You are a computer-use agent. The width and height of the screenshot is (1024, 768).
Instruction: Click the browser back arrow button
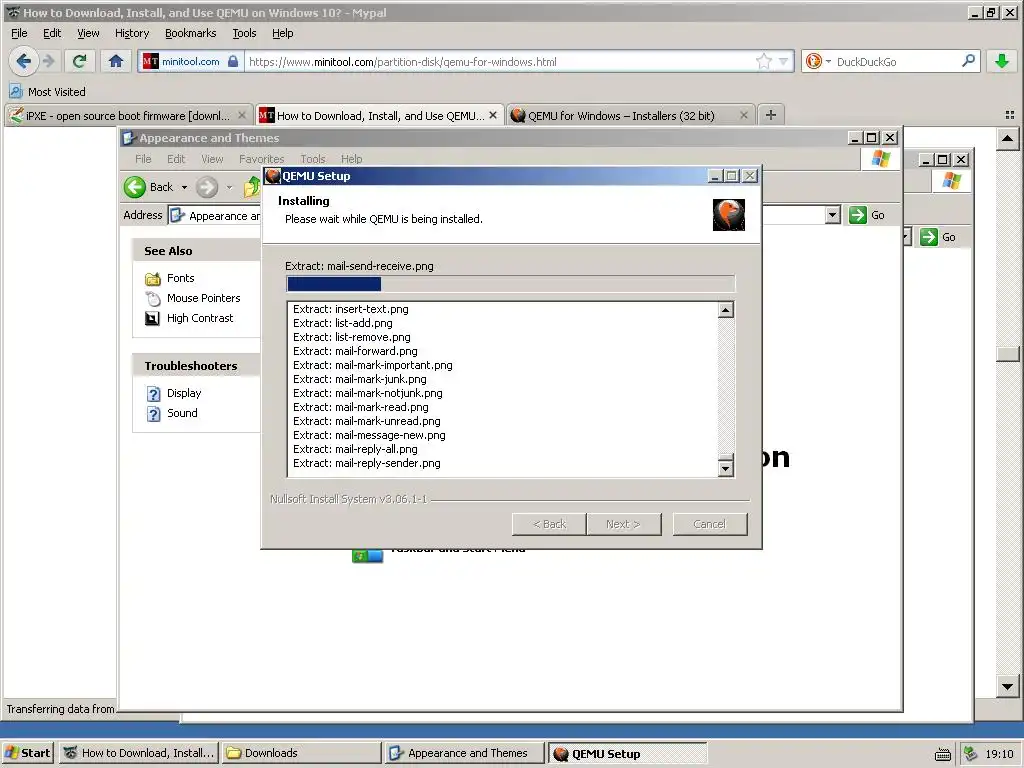[24, 61]
